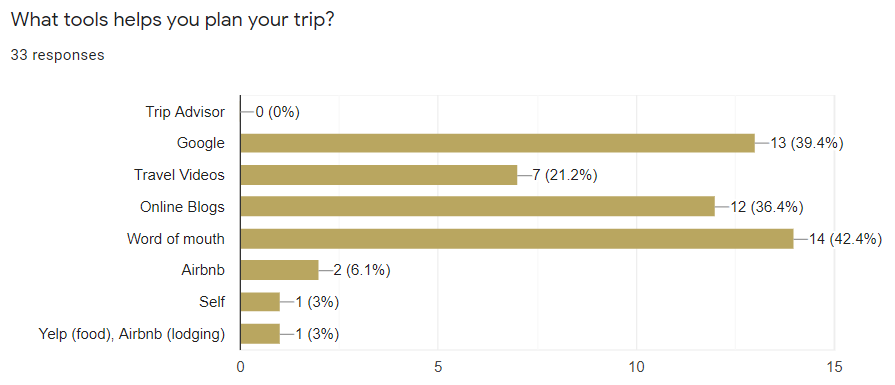Click the 14 (42.4%) data label
Screen dimensions: 895x385
pos(846,239)
